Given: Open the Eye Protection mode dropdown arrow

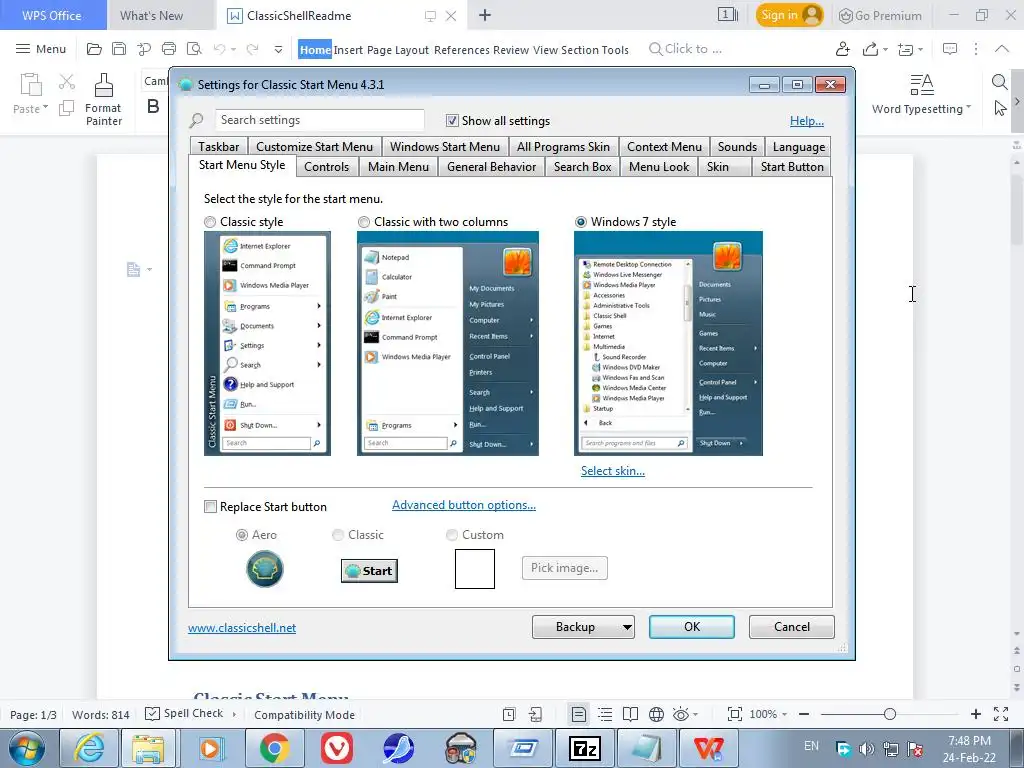Looking at the screenshot, I should click(696, 714).
